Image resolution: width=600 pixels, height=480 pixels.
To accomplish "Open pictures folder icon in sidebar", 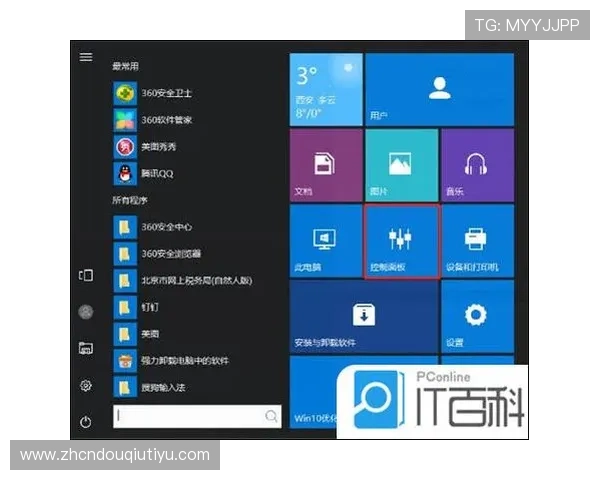I will coord(86,348).
